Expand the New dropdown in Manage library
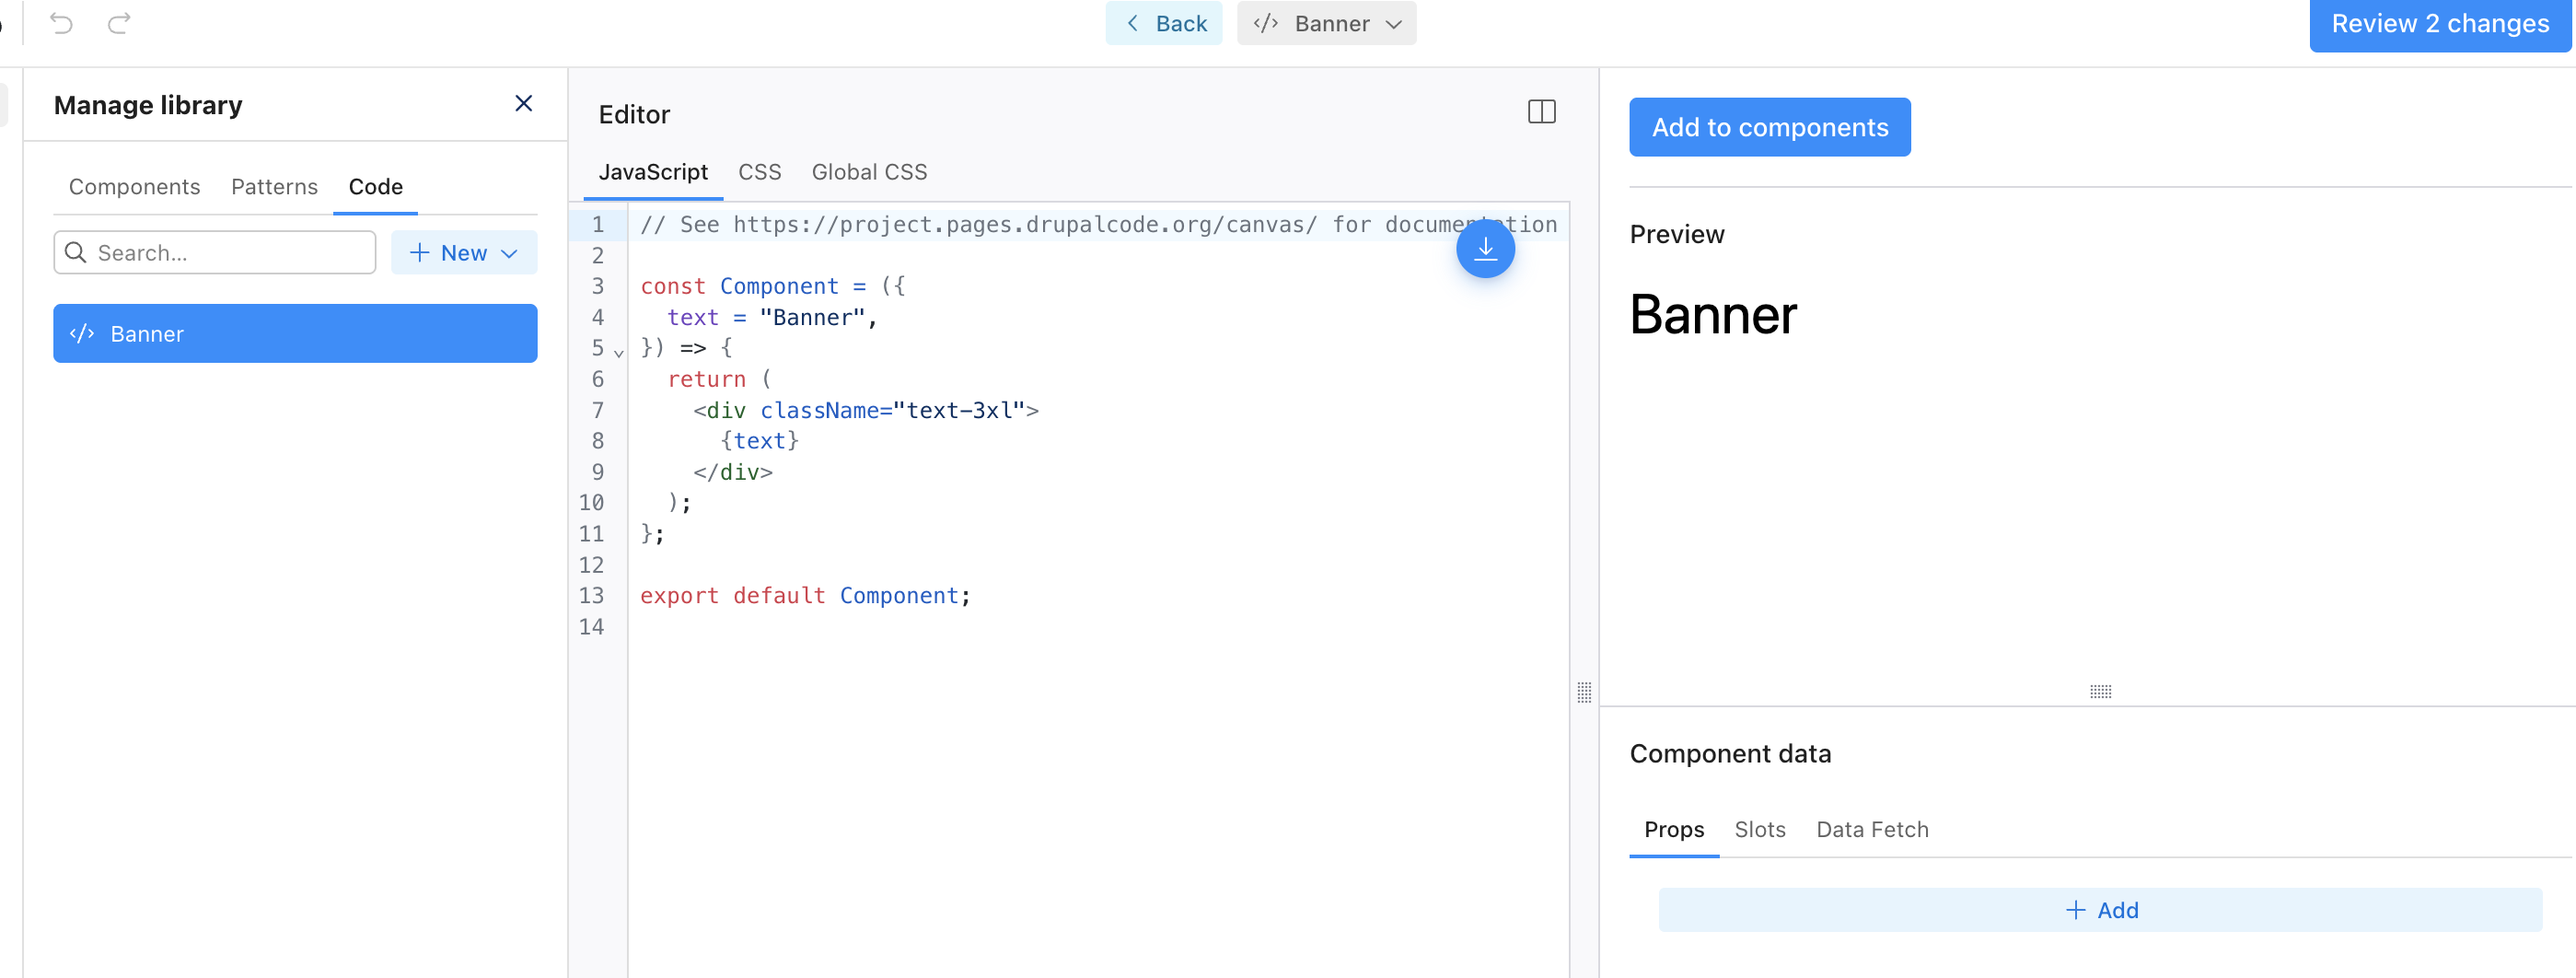Image resolution: width=2576 pixels, height=978 pixels. tap(463, 252)
